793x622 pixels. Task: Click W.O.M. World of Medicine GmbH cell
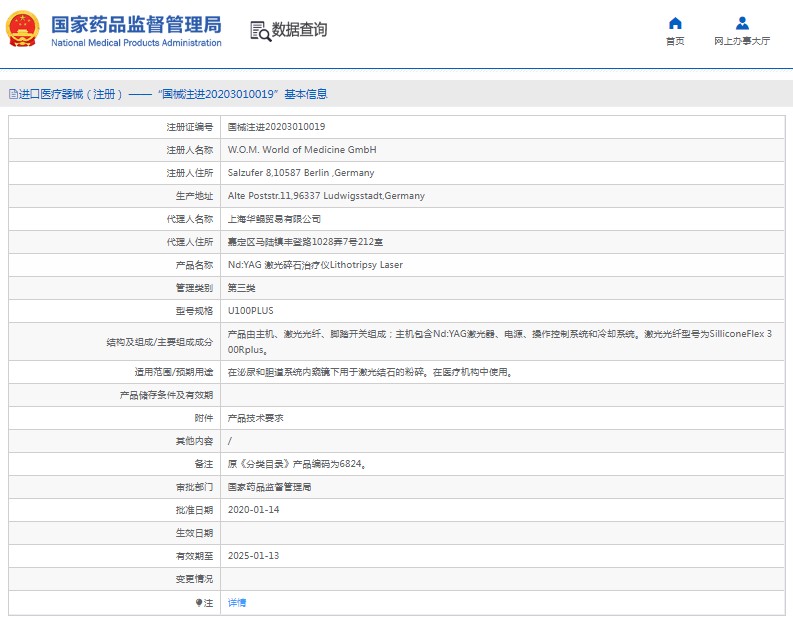(302, 150)
